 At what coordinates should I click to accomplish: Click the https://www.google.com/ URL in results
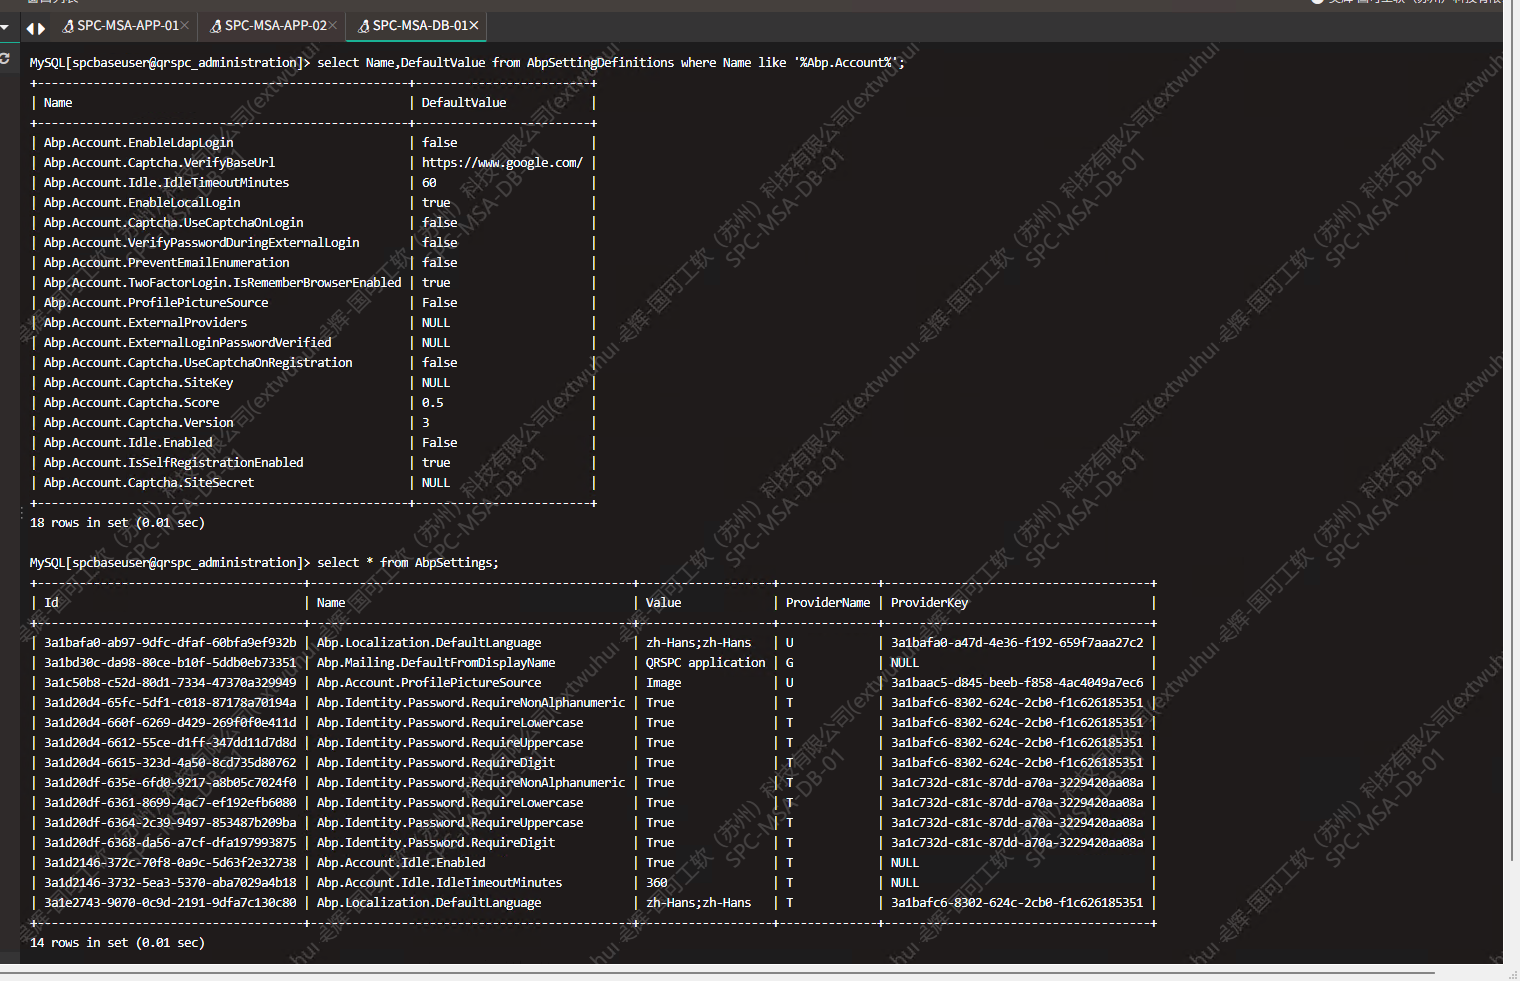click(502, 162)
